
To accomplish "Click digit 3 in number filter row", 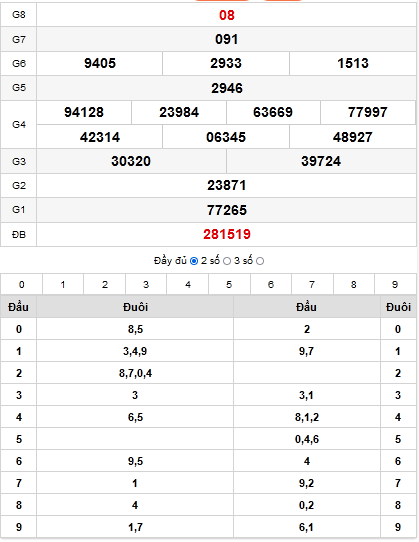I will pos(146,284).
